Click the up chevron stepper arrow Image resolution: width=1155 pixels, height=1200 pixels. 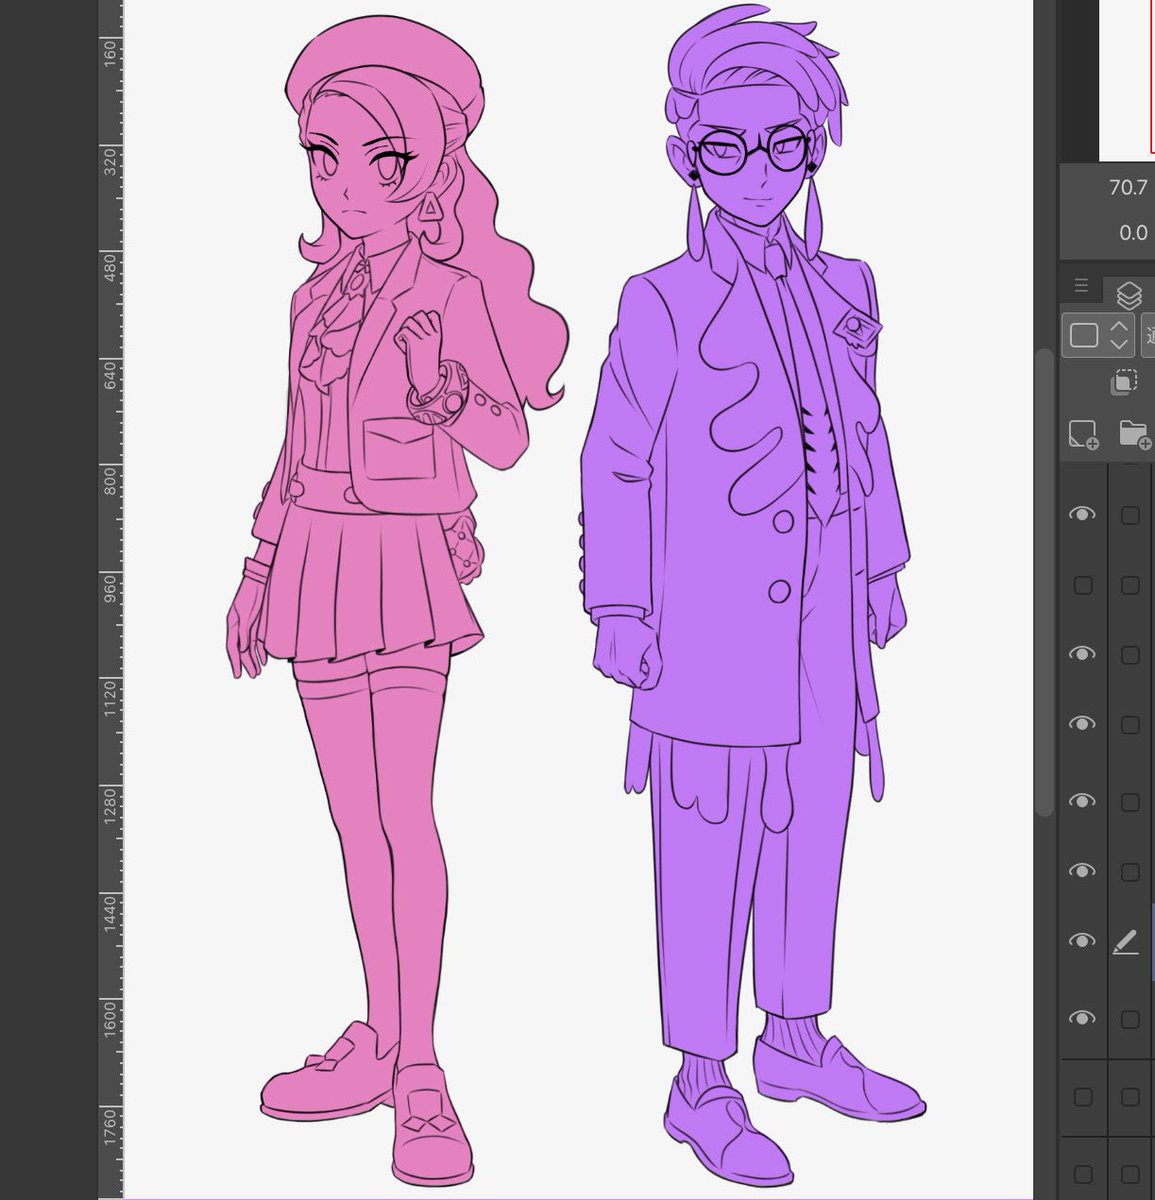[1117, 327]
